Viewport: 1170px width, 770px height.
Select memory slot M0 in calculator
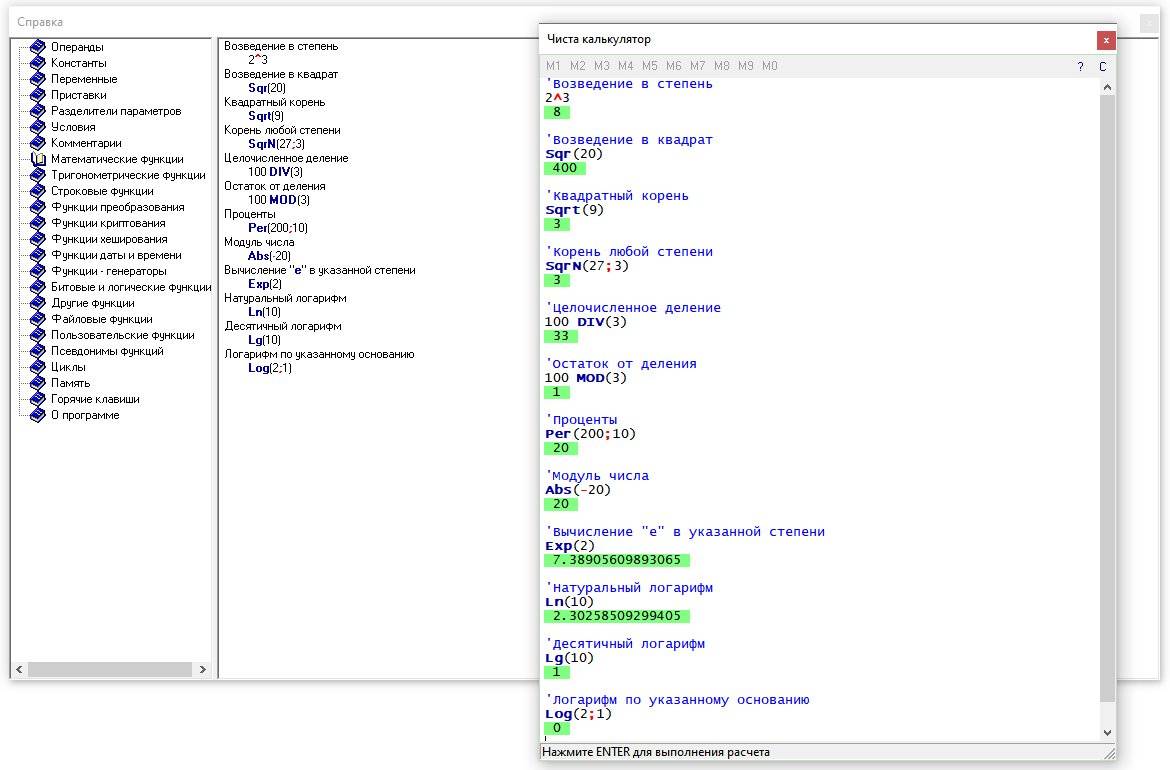click(769, 66)
